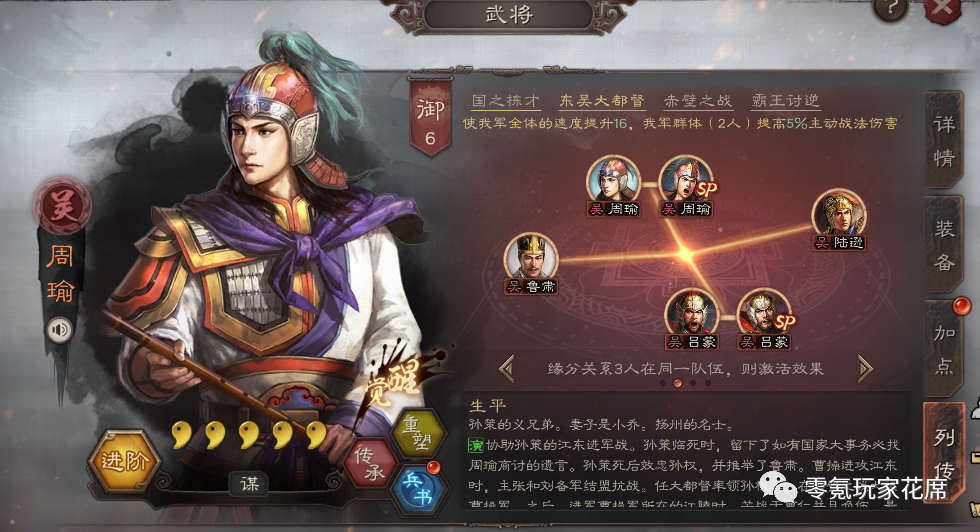
Task: Open the 传承 inheritance hexagon
Action: click(371, 464)
